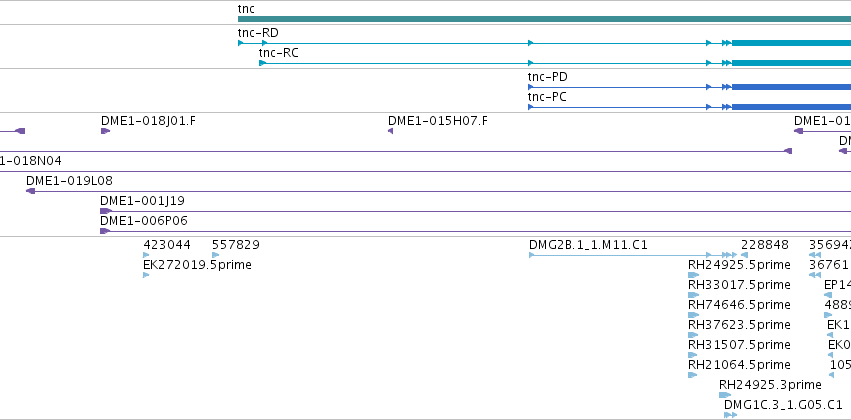Select the tnc gene bar
The height and width of the screenshot is (420, 851).
coord(544,19)
